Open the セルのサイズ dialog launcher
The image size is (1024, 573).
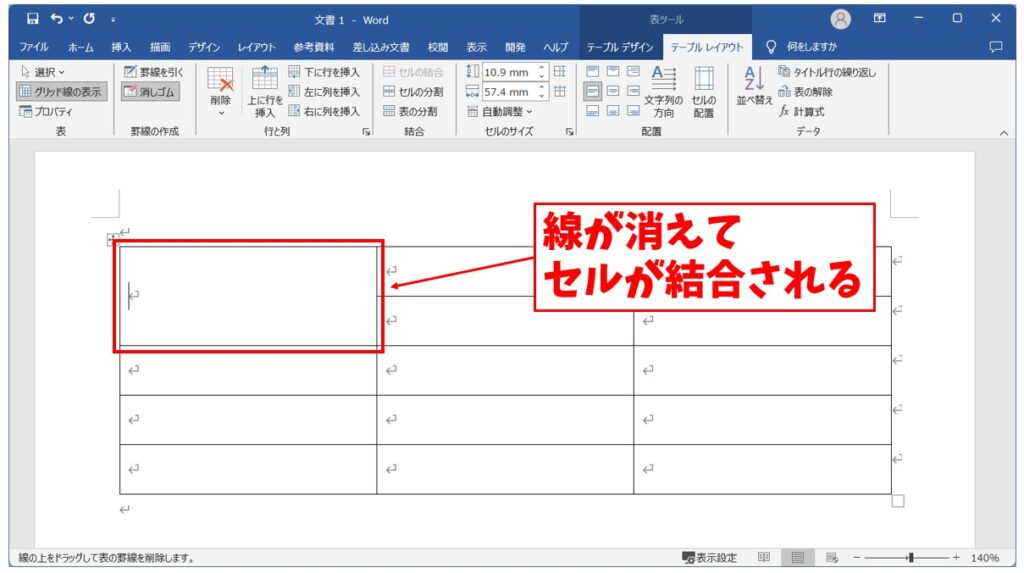[x=569, y=132]
